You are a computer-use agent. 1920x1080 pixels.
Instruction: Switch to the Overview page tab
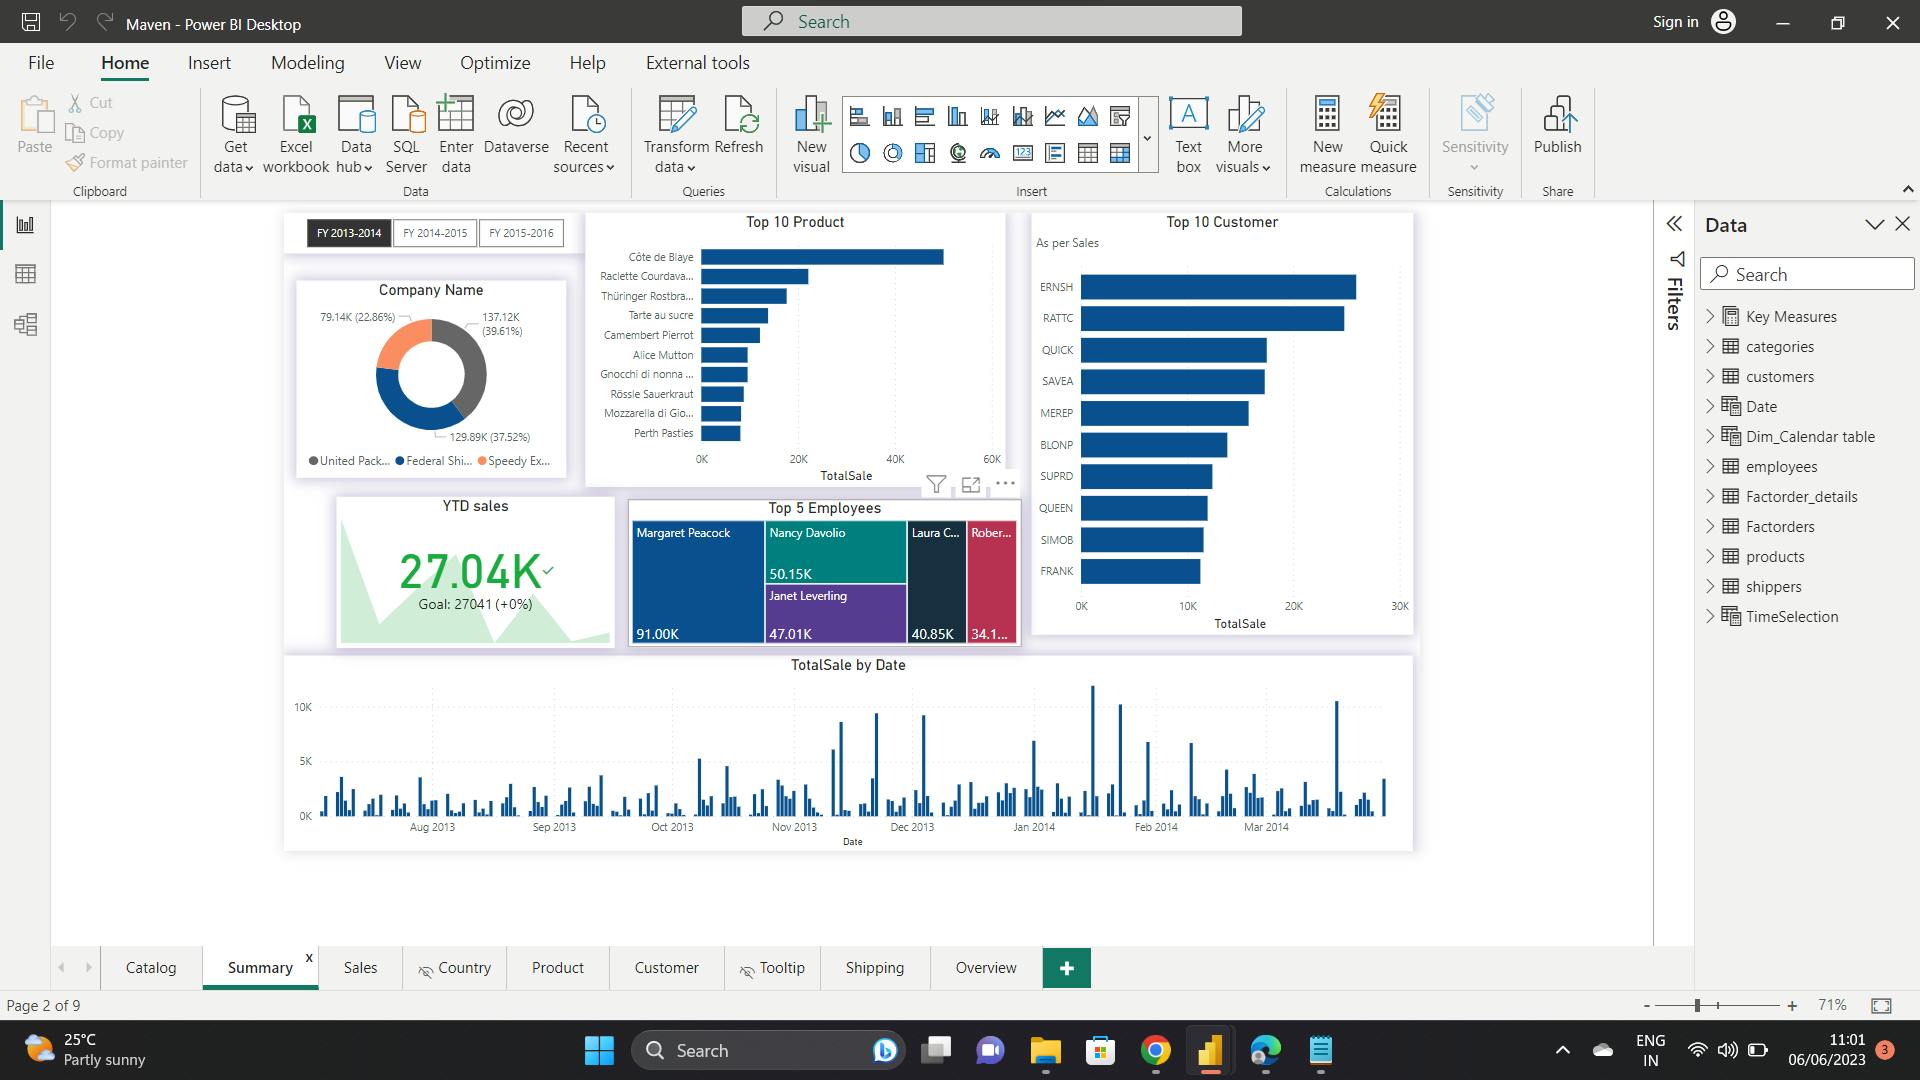click(x=985, y=968)
